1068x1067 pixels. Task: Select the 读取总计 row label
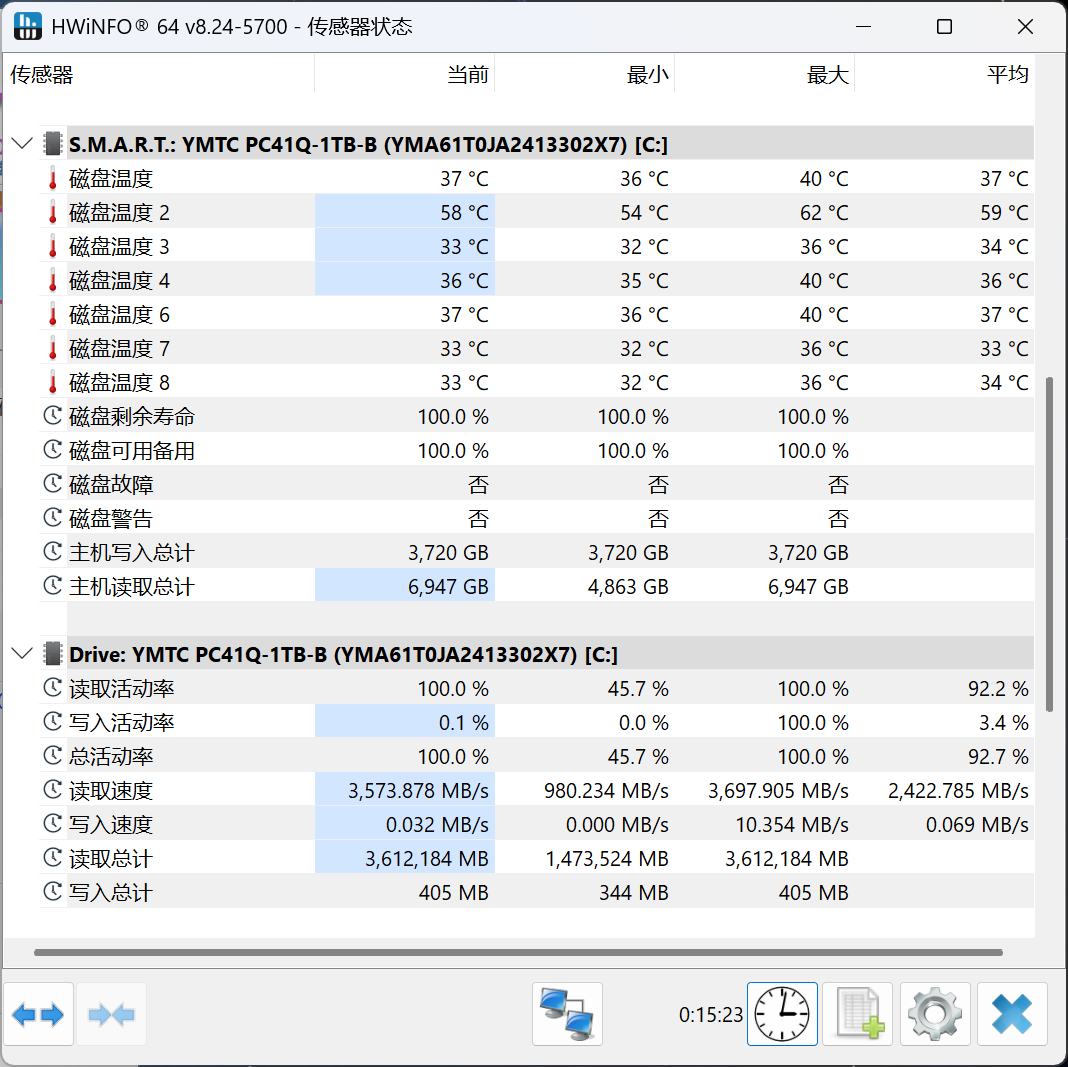(x=111, y=859)
